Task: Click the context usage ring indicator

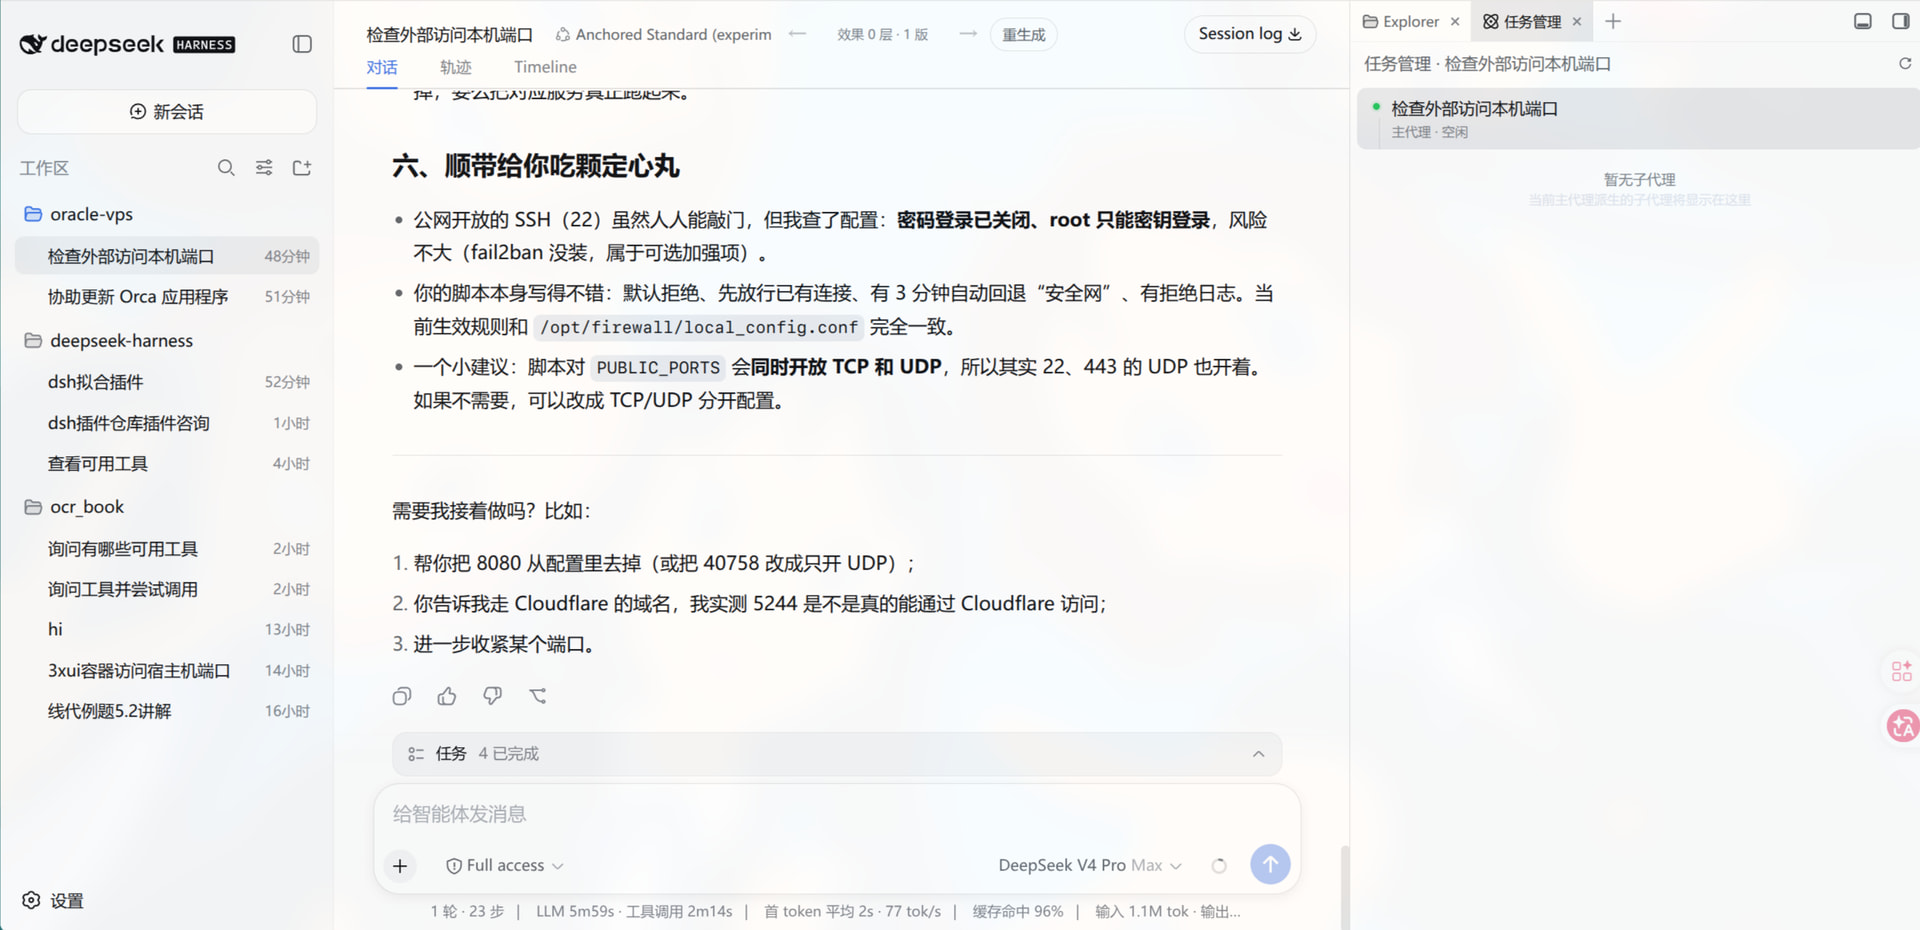Action: pos(1219,866)
